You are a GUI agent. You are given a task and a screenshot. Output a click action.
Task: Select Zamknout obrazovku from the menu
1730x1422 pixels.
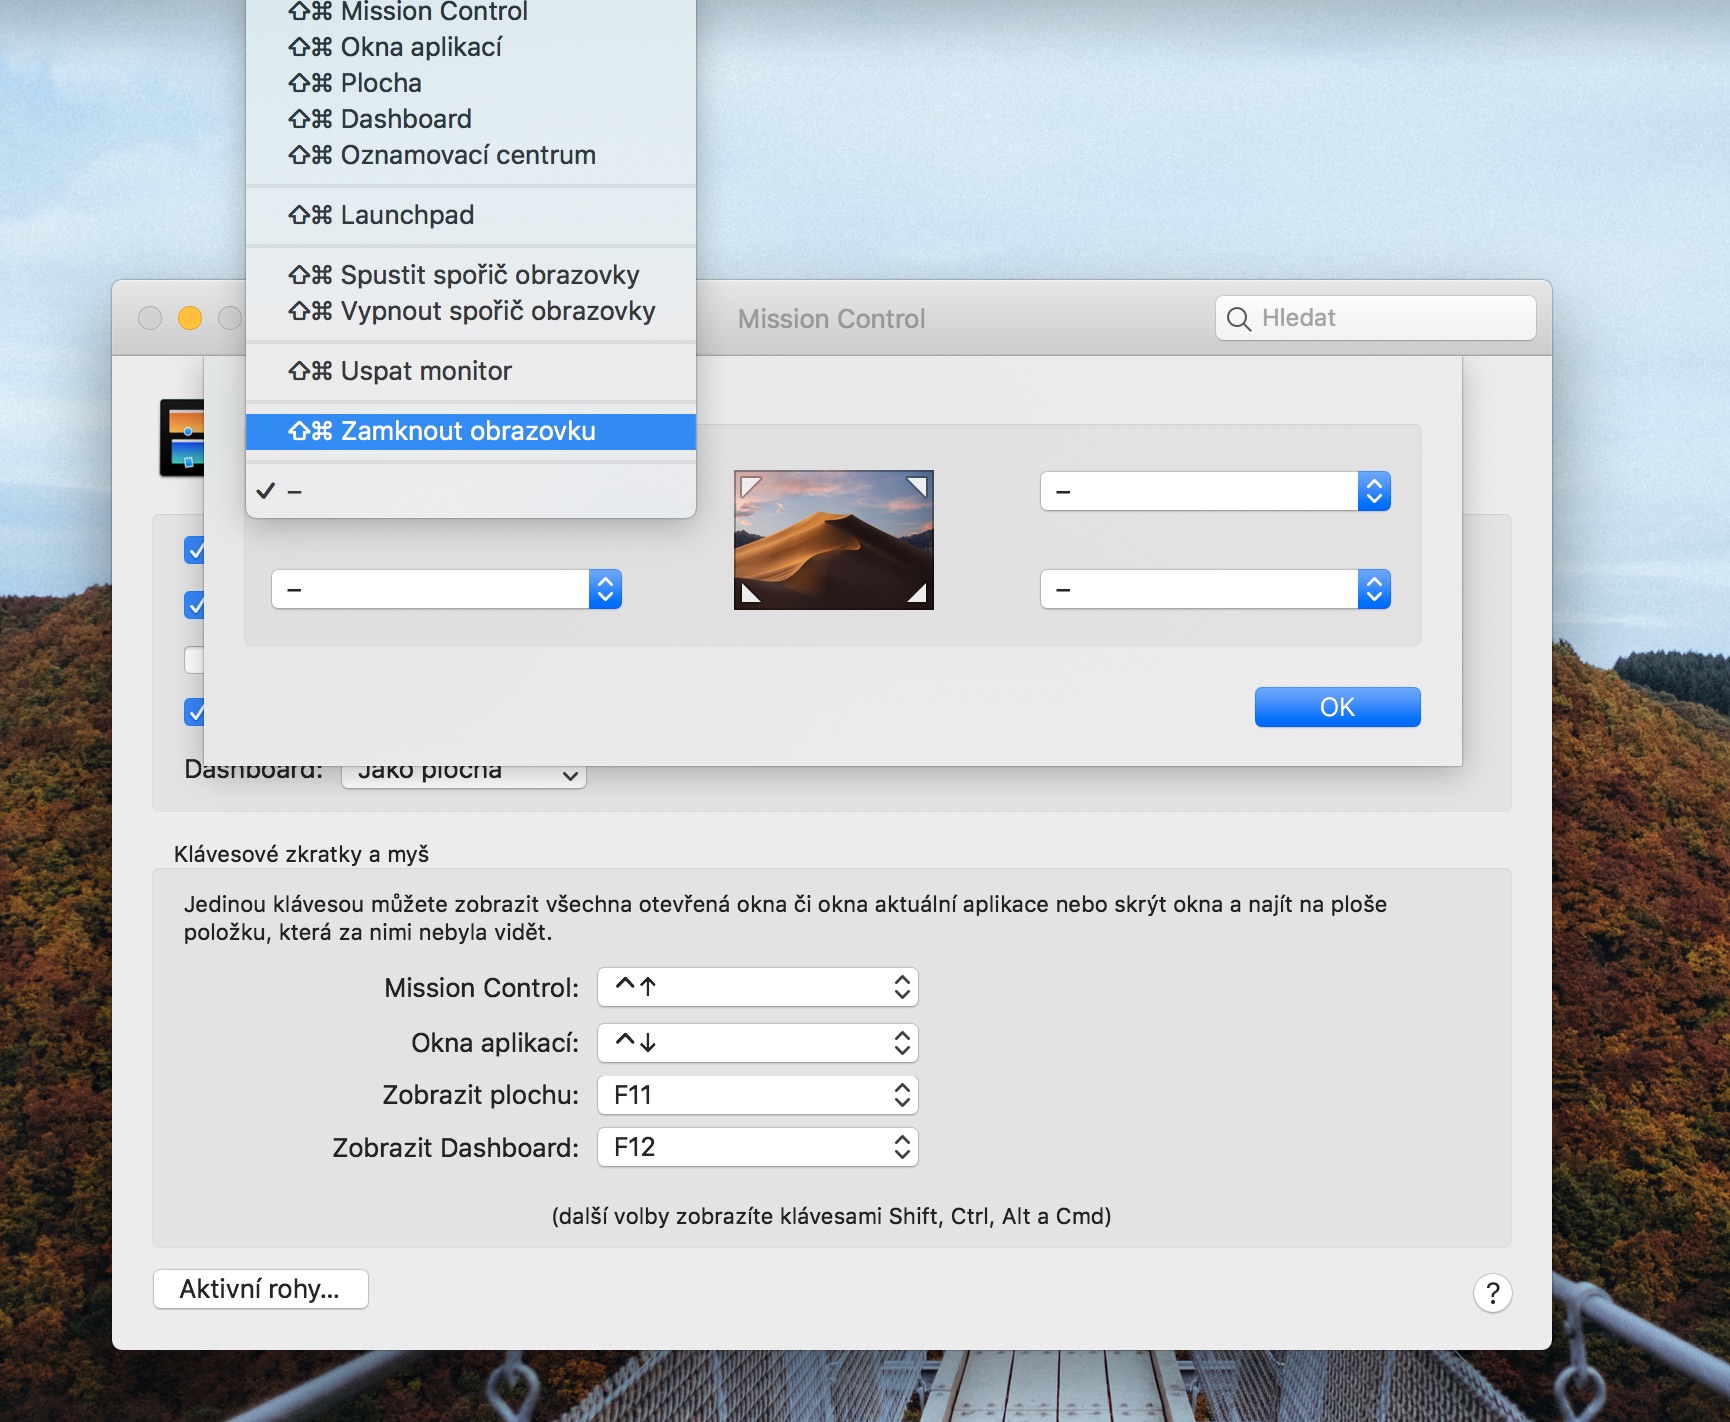point(470,431)
